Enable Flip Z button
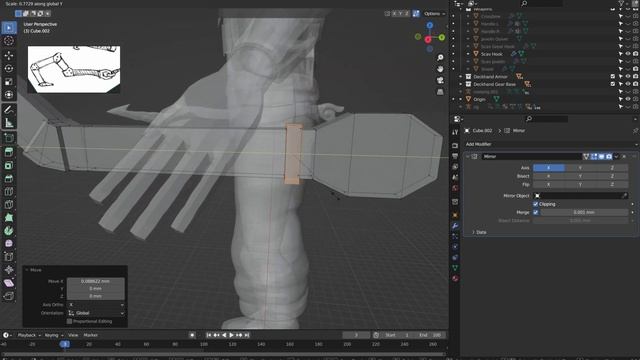Image resolution: width=640 pixels, height=360 pixels. 612,184
